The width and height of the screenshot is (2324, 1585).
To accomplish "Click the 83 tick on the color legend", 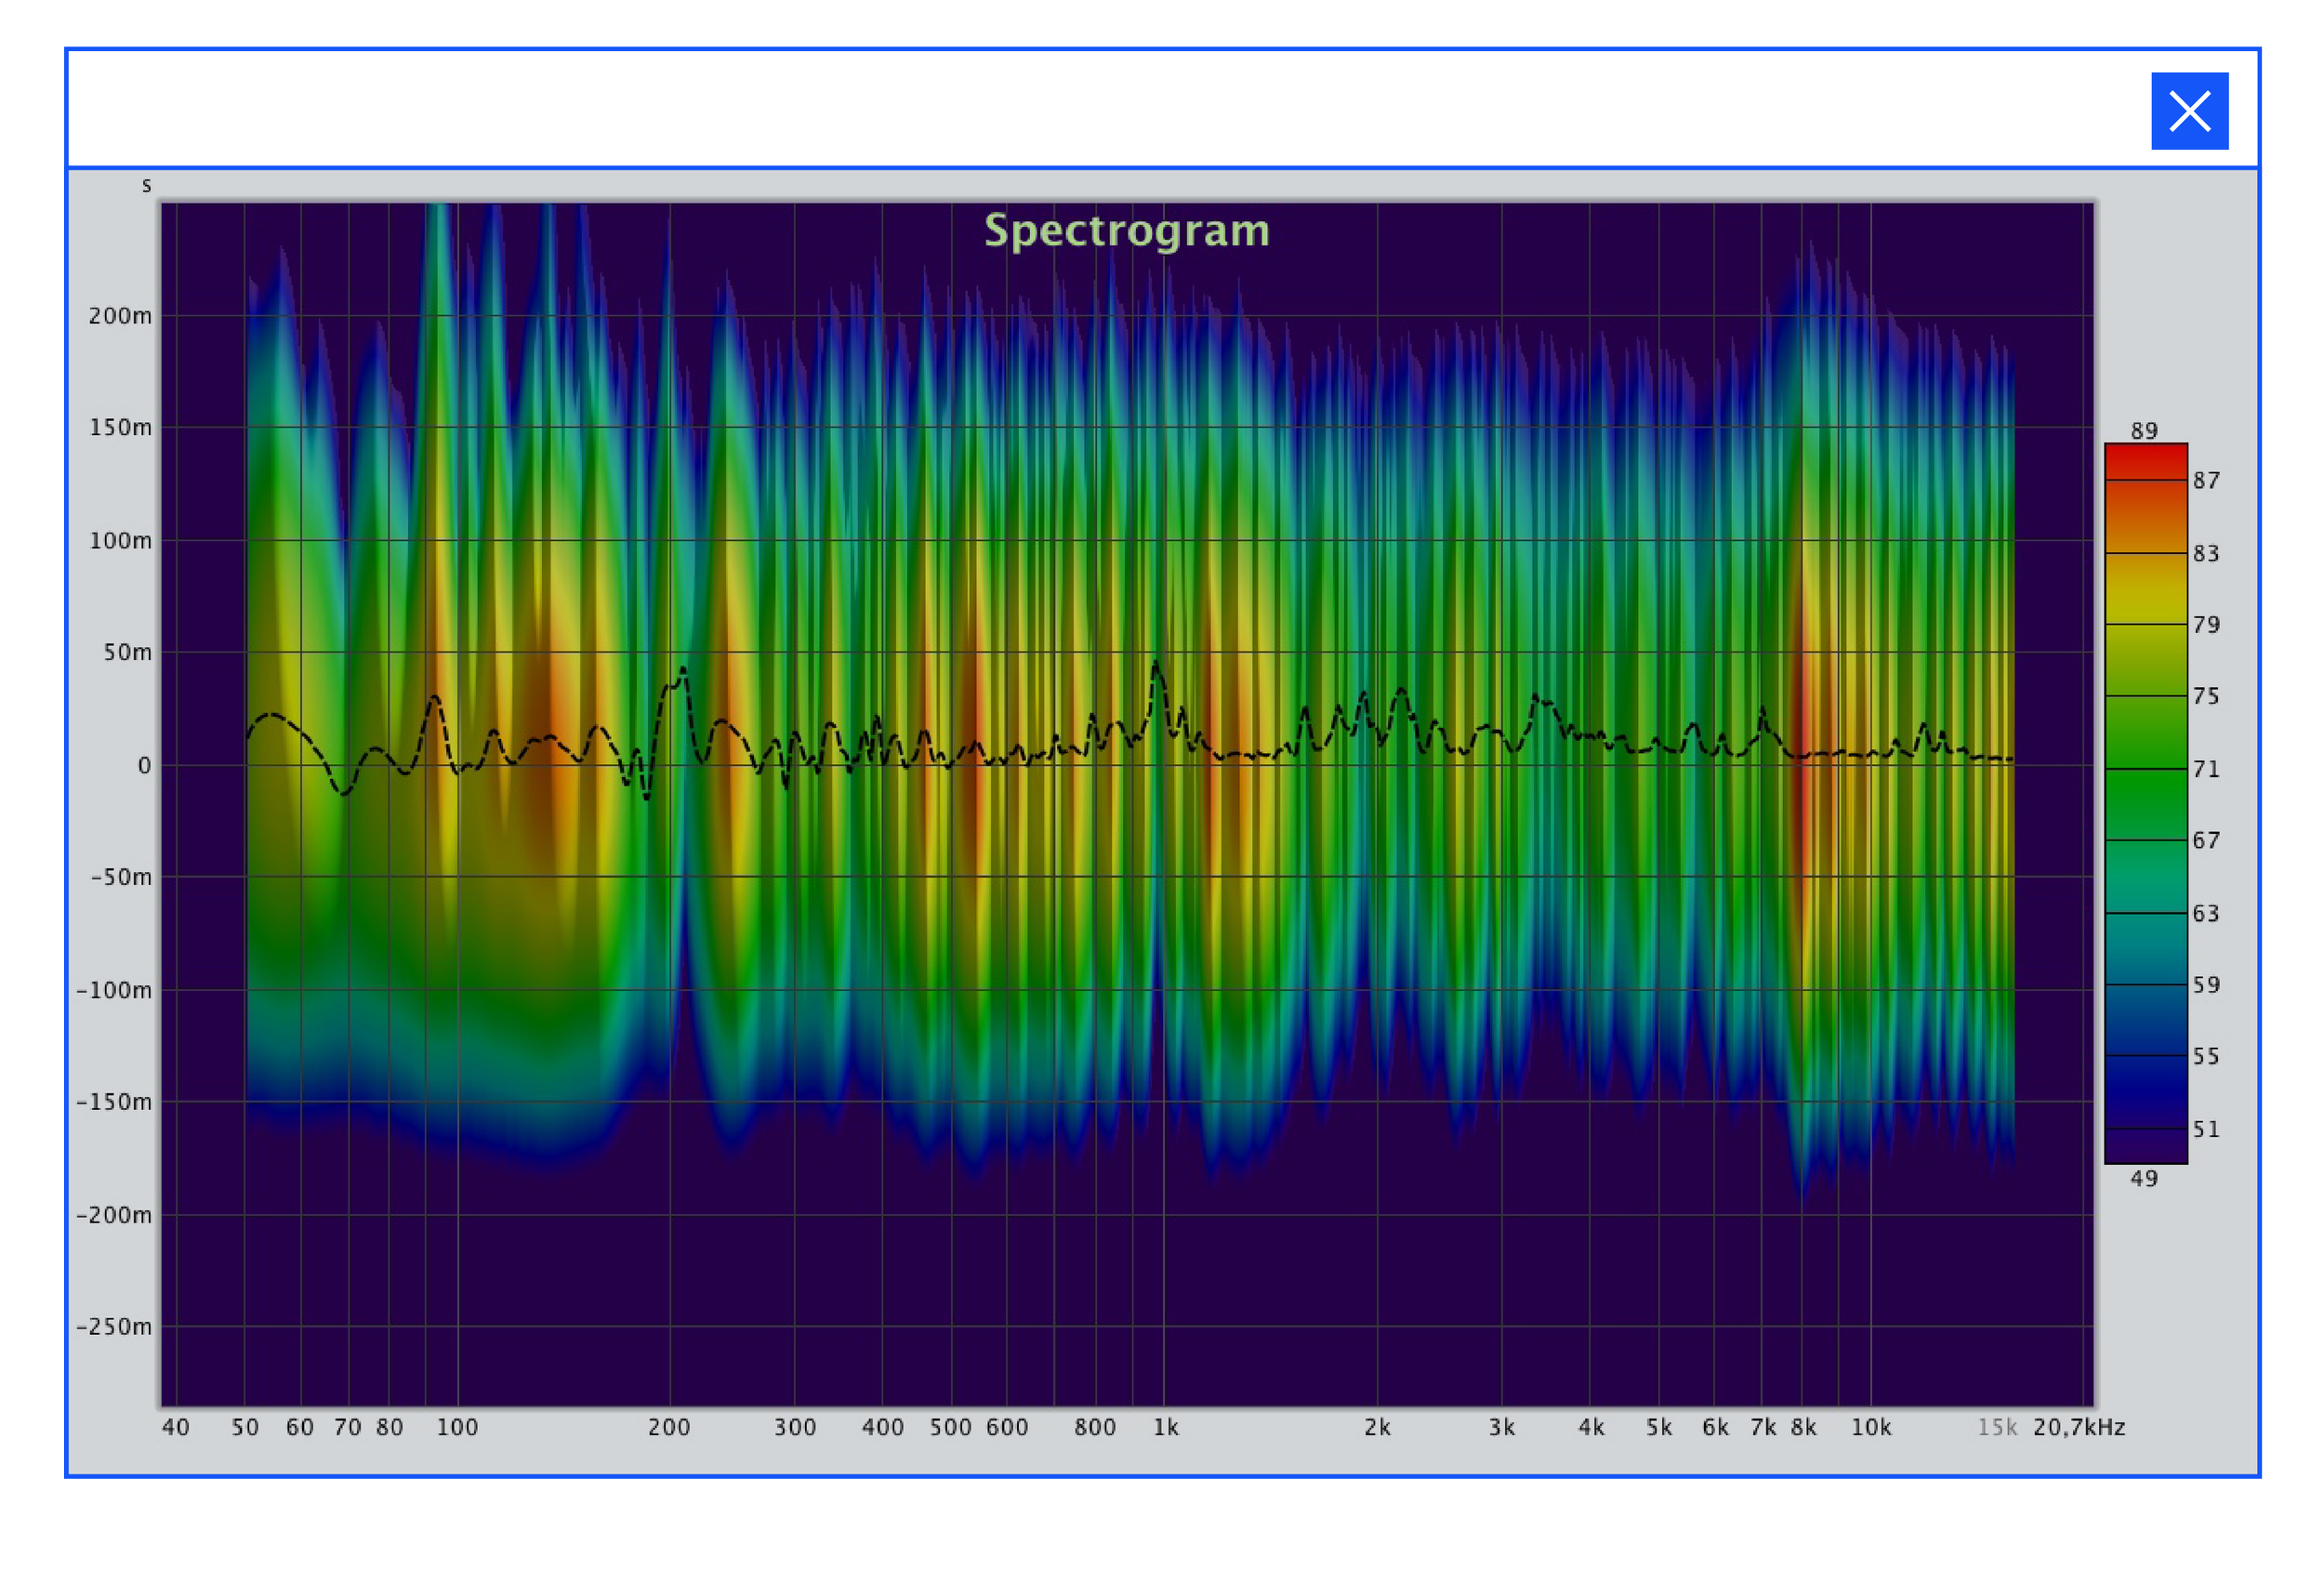I will coord(2205,554).
